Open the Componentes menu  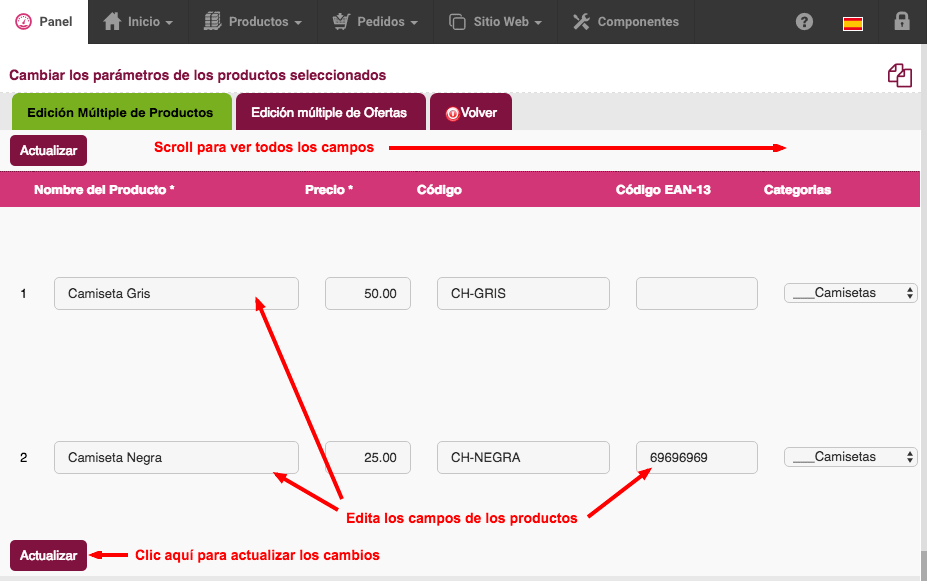pyautogui.click(x=626, y=22)
